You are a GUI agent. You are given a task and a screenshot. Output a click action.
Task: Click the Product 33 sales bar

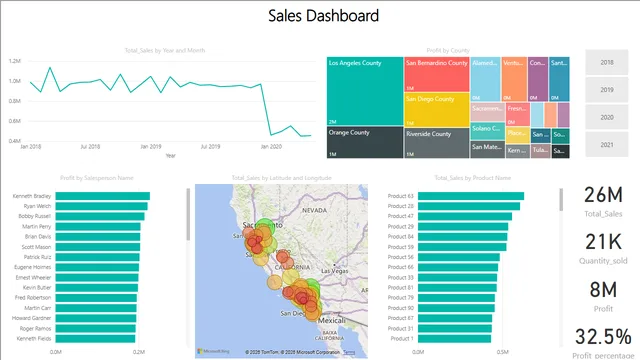pos(458,278)
